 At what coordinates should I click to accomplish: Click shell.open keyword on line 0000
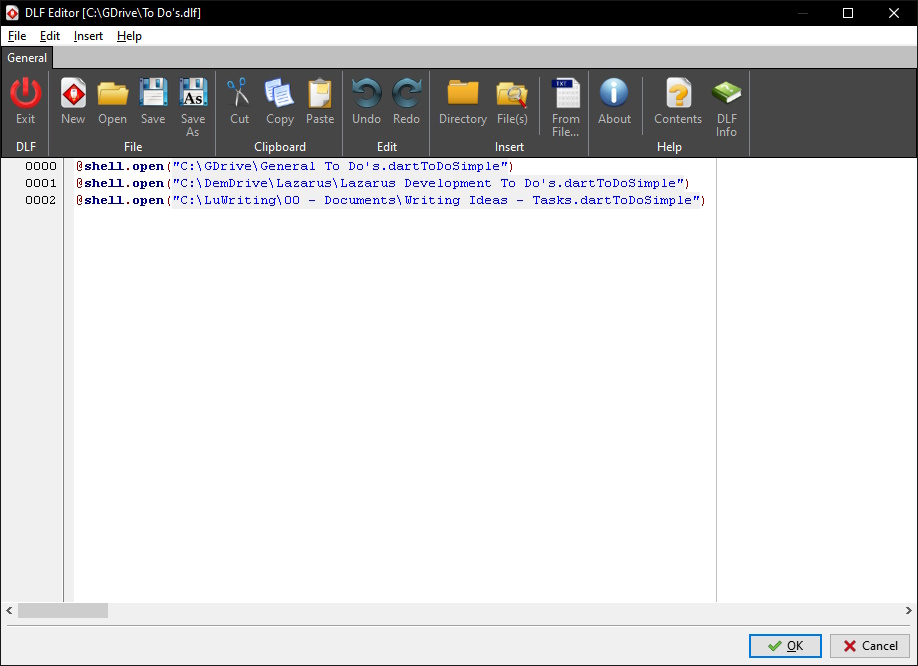[124, 166]
